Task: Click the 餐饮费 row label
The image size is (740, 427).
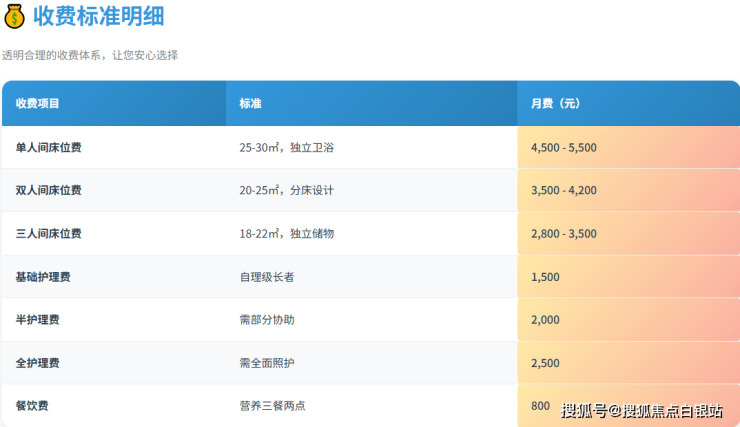Action: (x=32, y=406)
